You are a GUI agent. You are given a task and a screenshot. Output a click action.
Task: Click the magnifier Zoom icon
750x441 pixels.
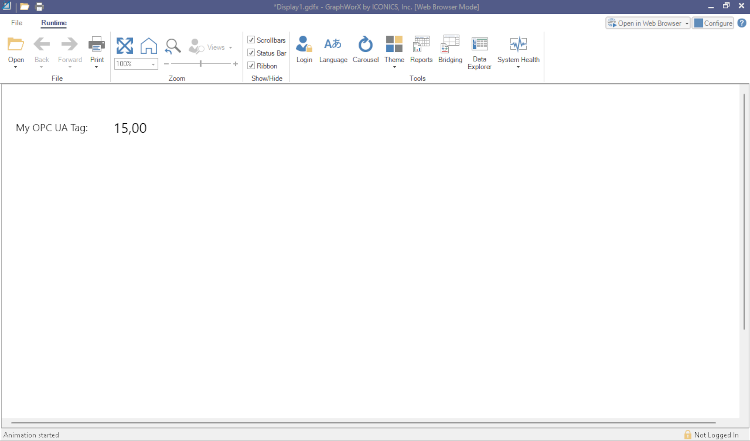(x=173, y=46)
